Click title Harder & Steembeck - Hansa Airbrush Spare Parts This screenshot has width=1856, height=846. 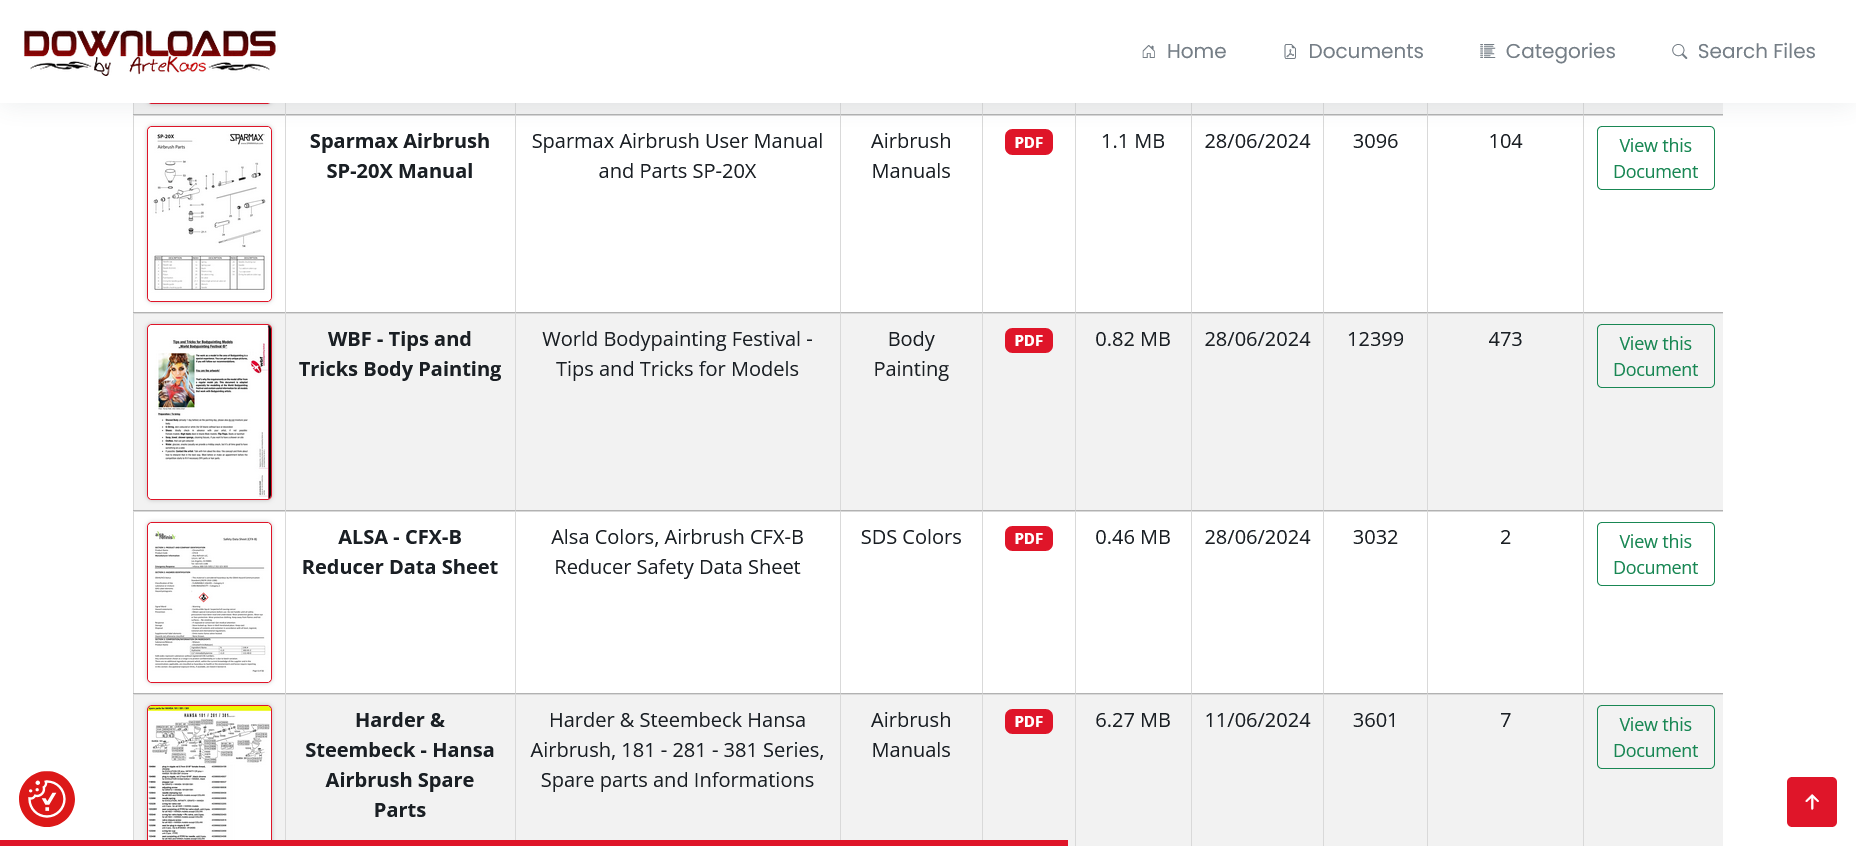(x=400, y=765)
